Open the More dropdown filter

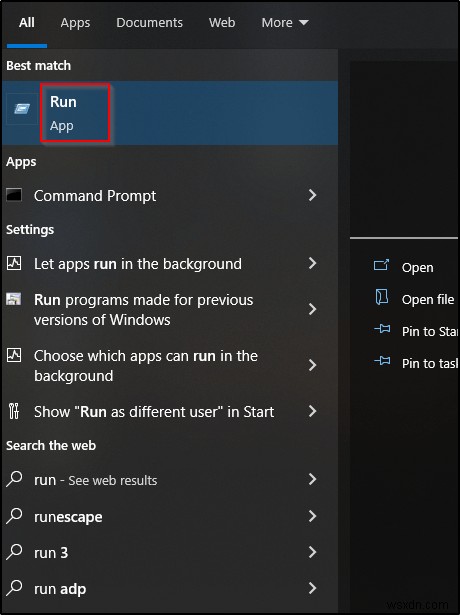[285, 23]
